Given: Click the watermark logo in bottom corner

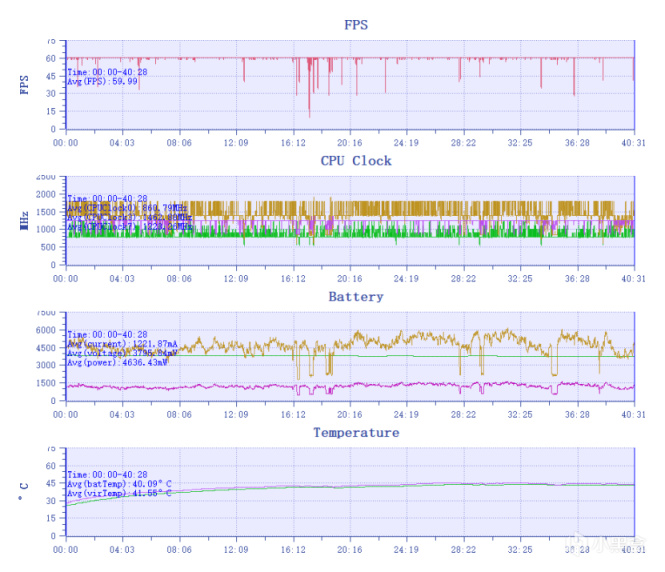Looking at the screenshot, I should coord(606,544).
